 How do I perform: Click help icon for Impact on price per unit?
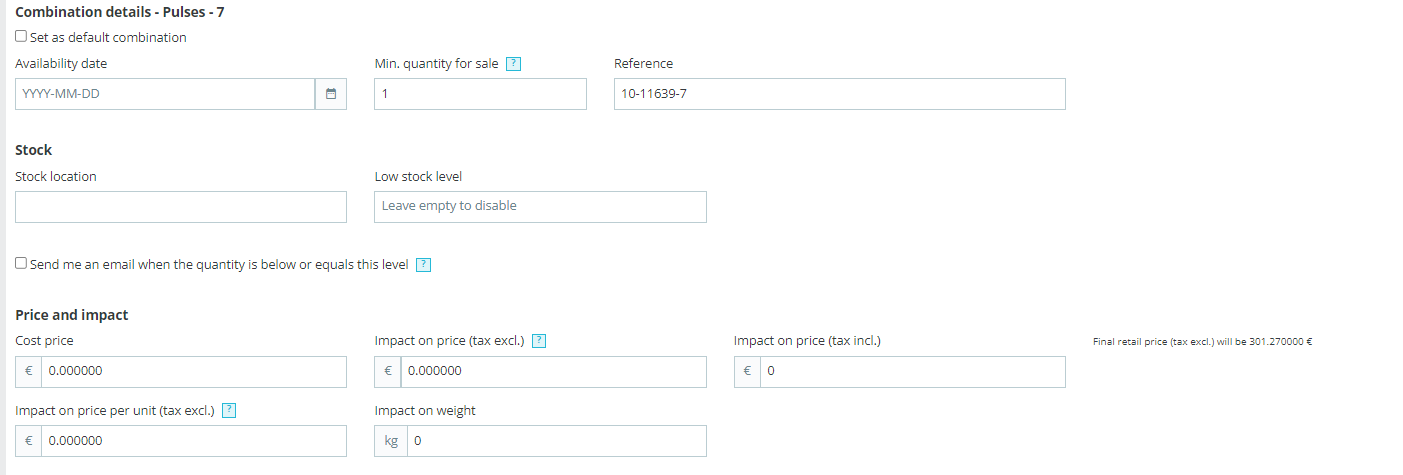[229, 410]
